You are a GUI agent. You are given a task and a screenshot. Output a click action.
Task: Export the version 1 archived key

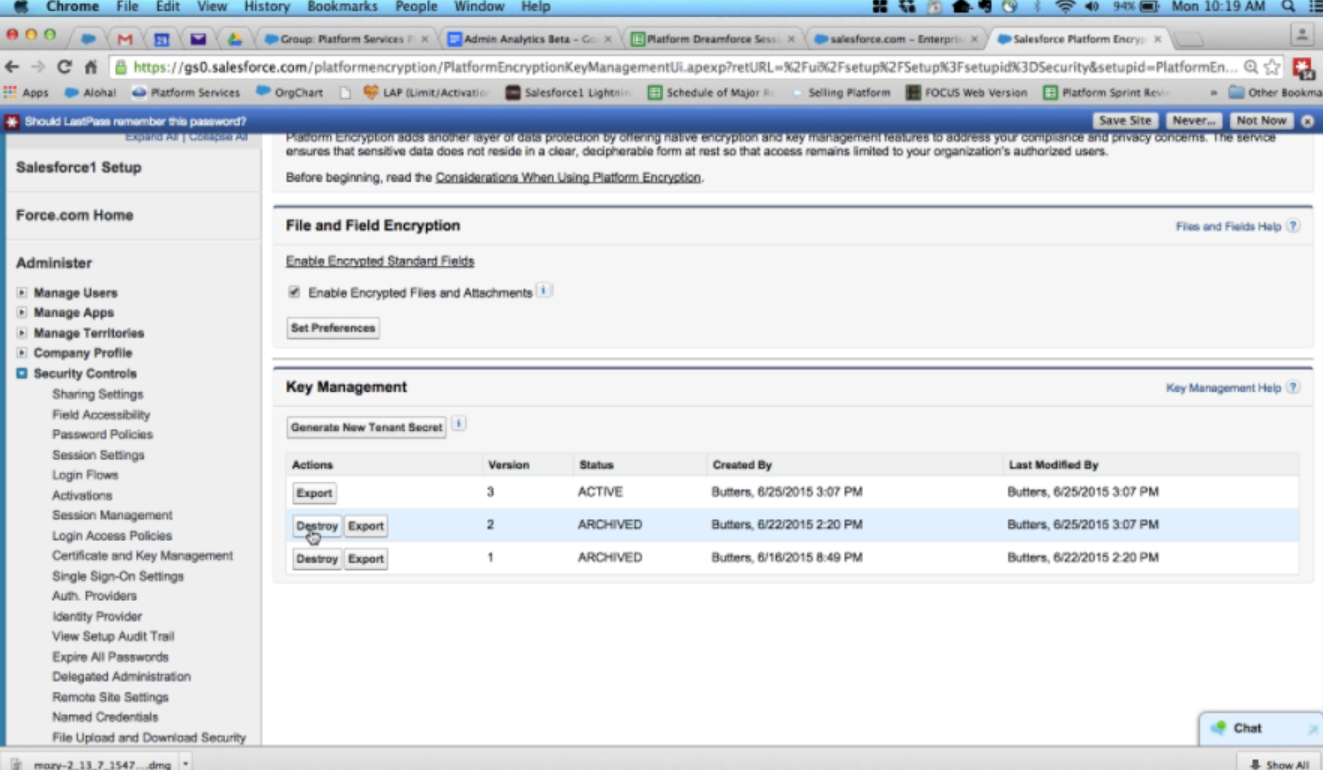pos(366,559)
